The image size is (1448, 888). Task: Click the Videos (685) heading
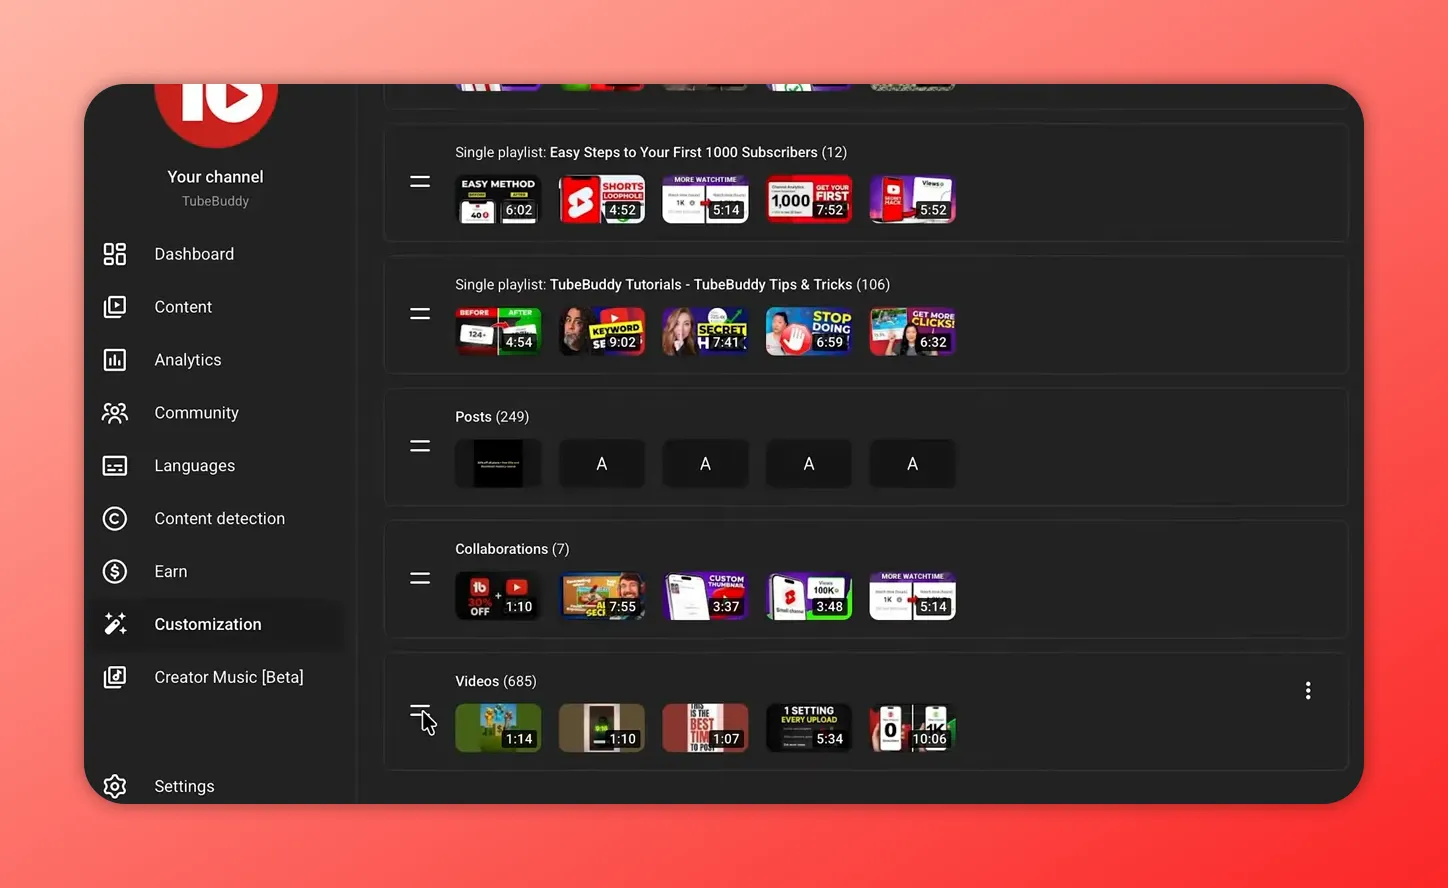tap(496, 681)
